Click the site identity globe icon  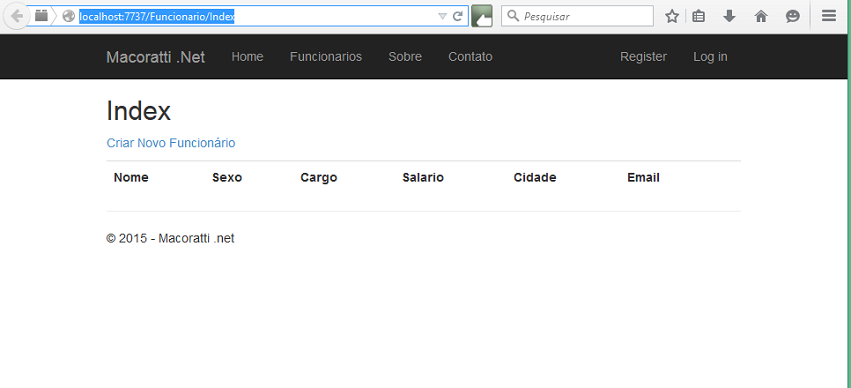pyautogui.click(x=68, y=16)
